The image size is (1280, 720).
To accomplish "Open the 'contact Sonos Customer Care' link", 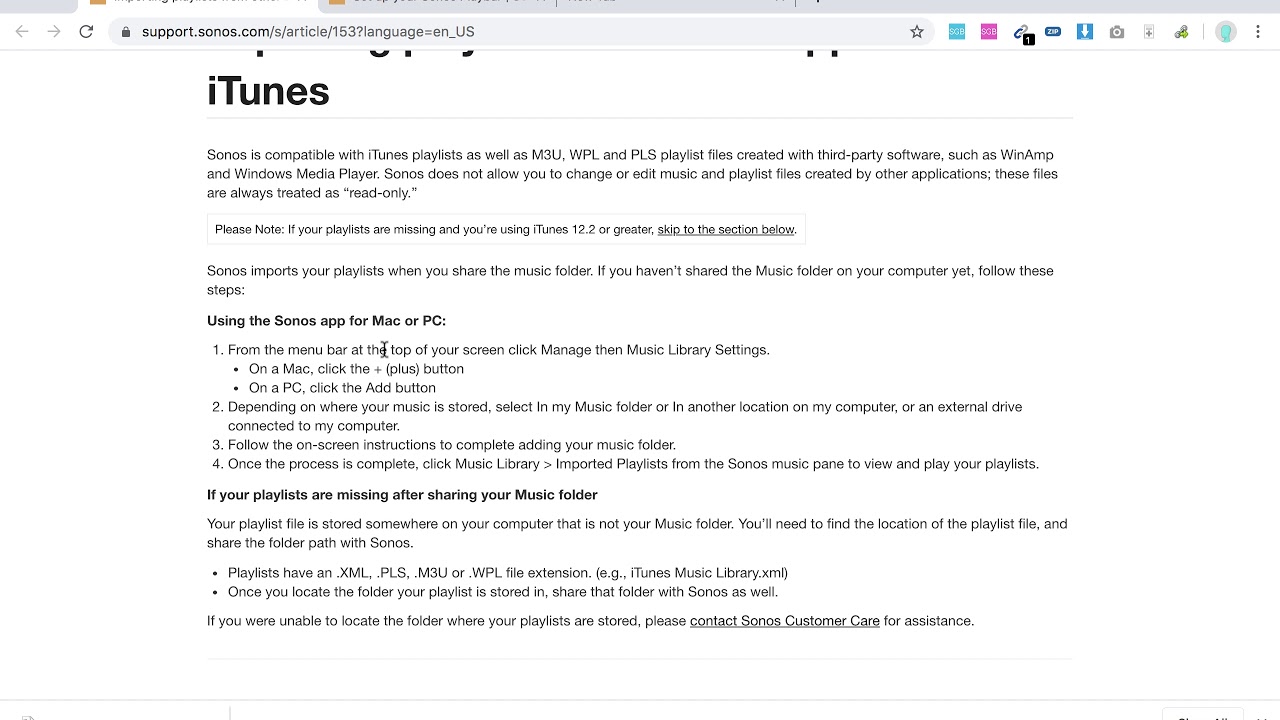I will [785, 621].
